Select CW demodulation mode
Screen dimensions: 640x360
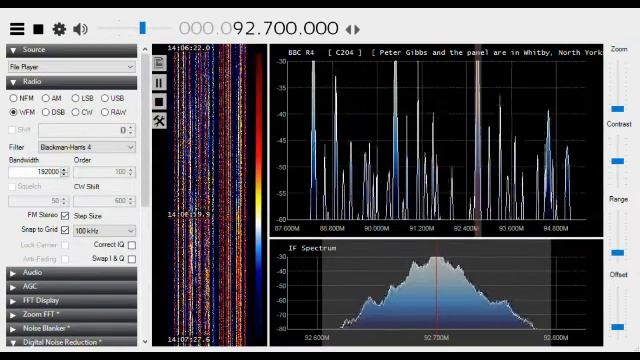click(75, 112)
